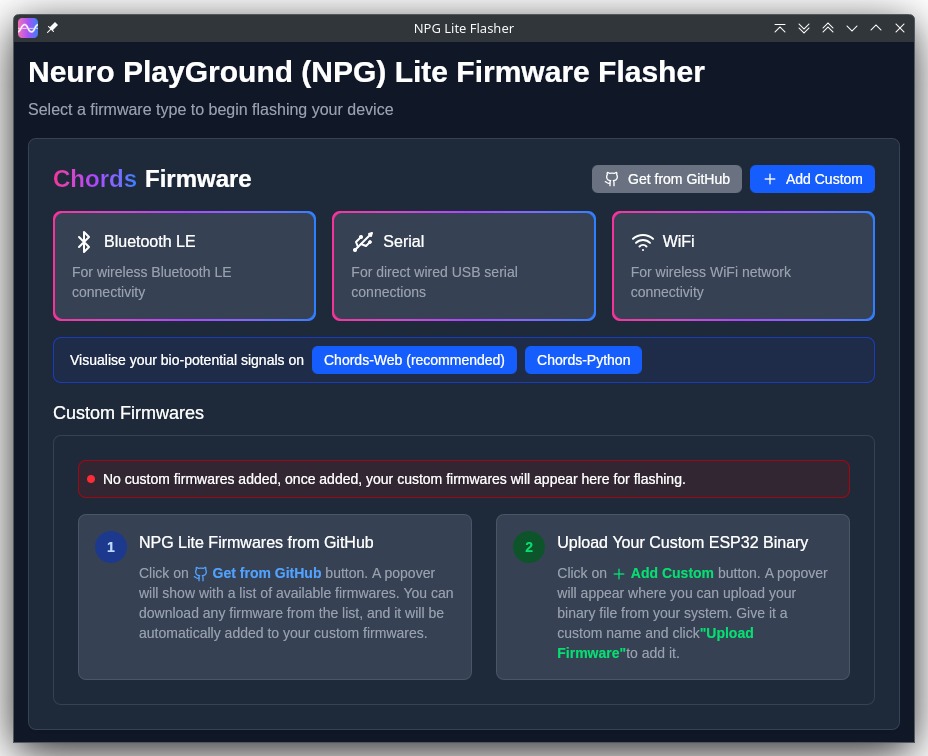Click the step 1 numbered circle badge

tap(111, 547)
